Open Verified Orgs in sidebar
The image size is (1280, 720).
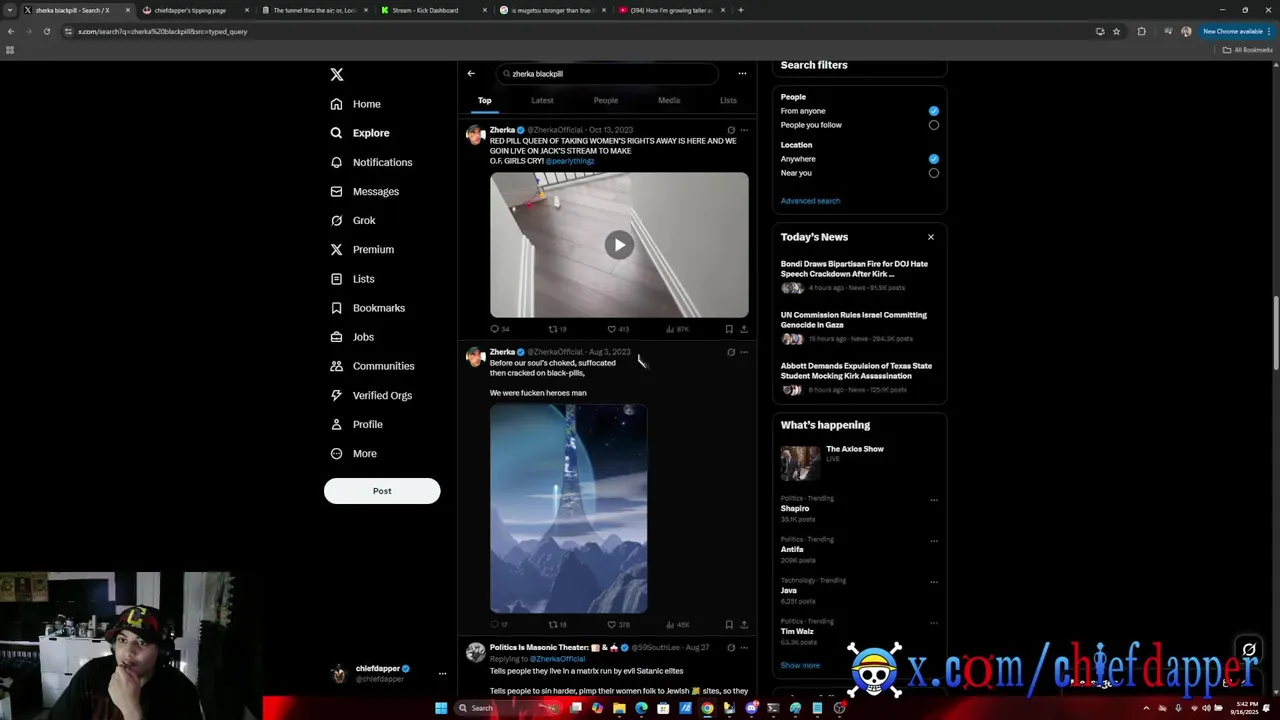point(371,395)
